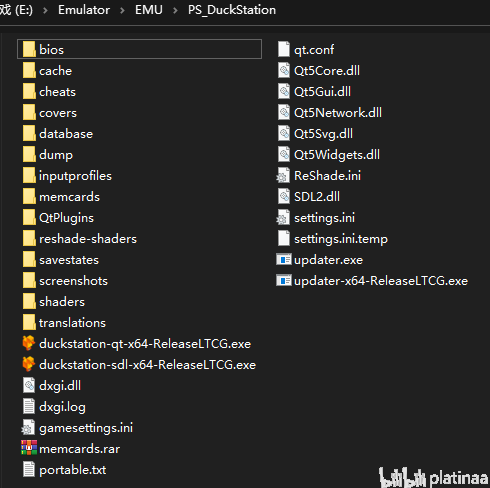Image resolution: width=490 pixels, height=488 pixels.
Task: Select the folder name reshade-shaders
Action: pos(88,239)
